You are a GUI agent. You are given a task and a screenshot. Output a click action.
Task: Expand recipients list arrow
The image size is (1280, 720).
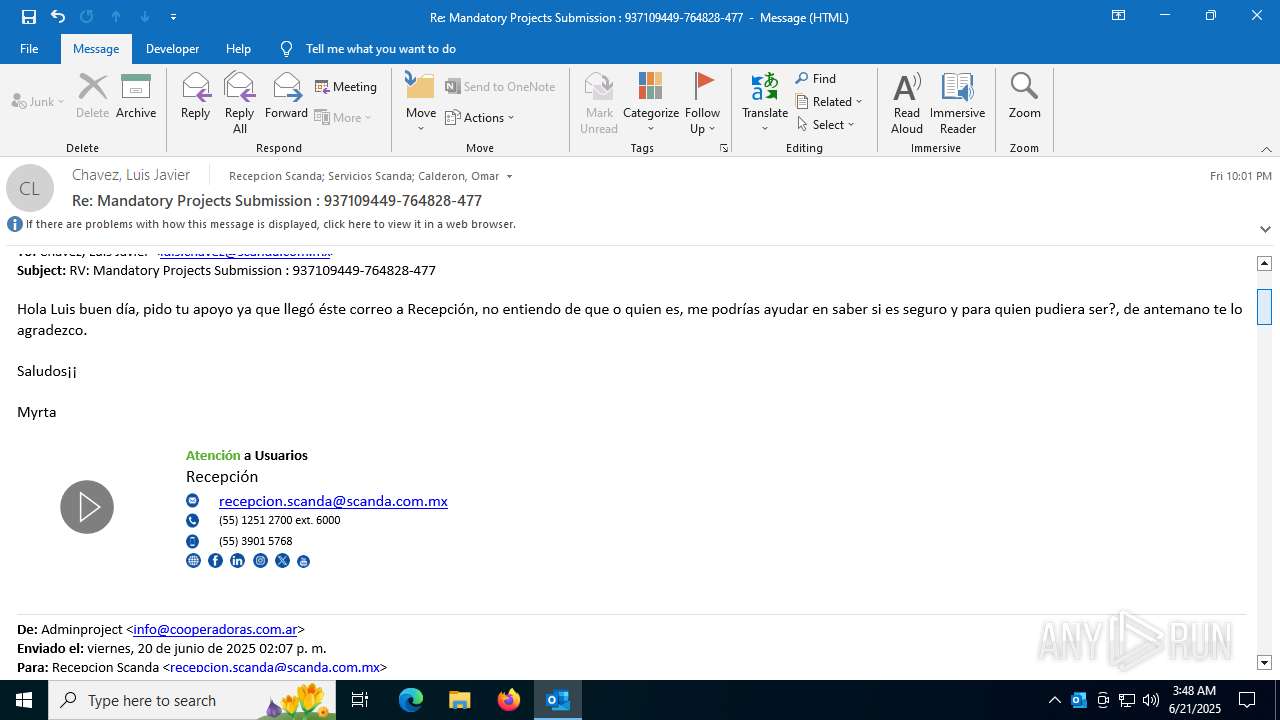point(509,176)
